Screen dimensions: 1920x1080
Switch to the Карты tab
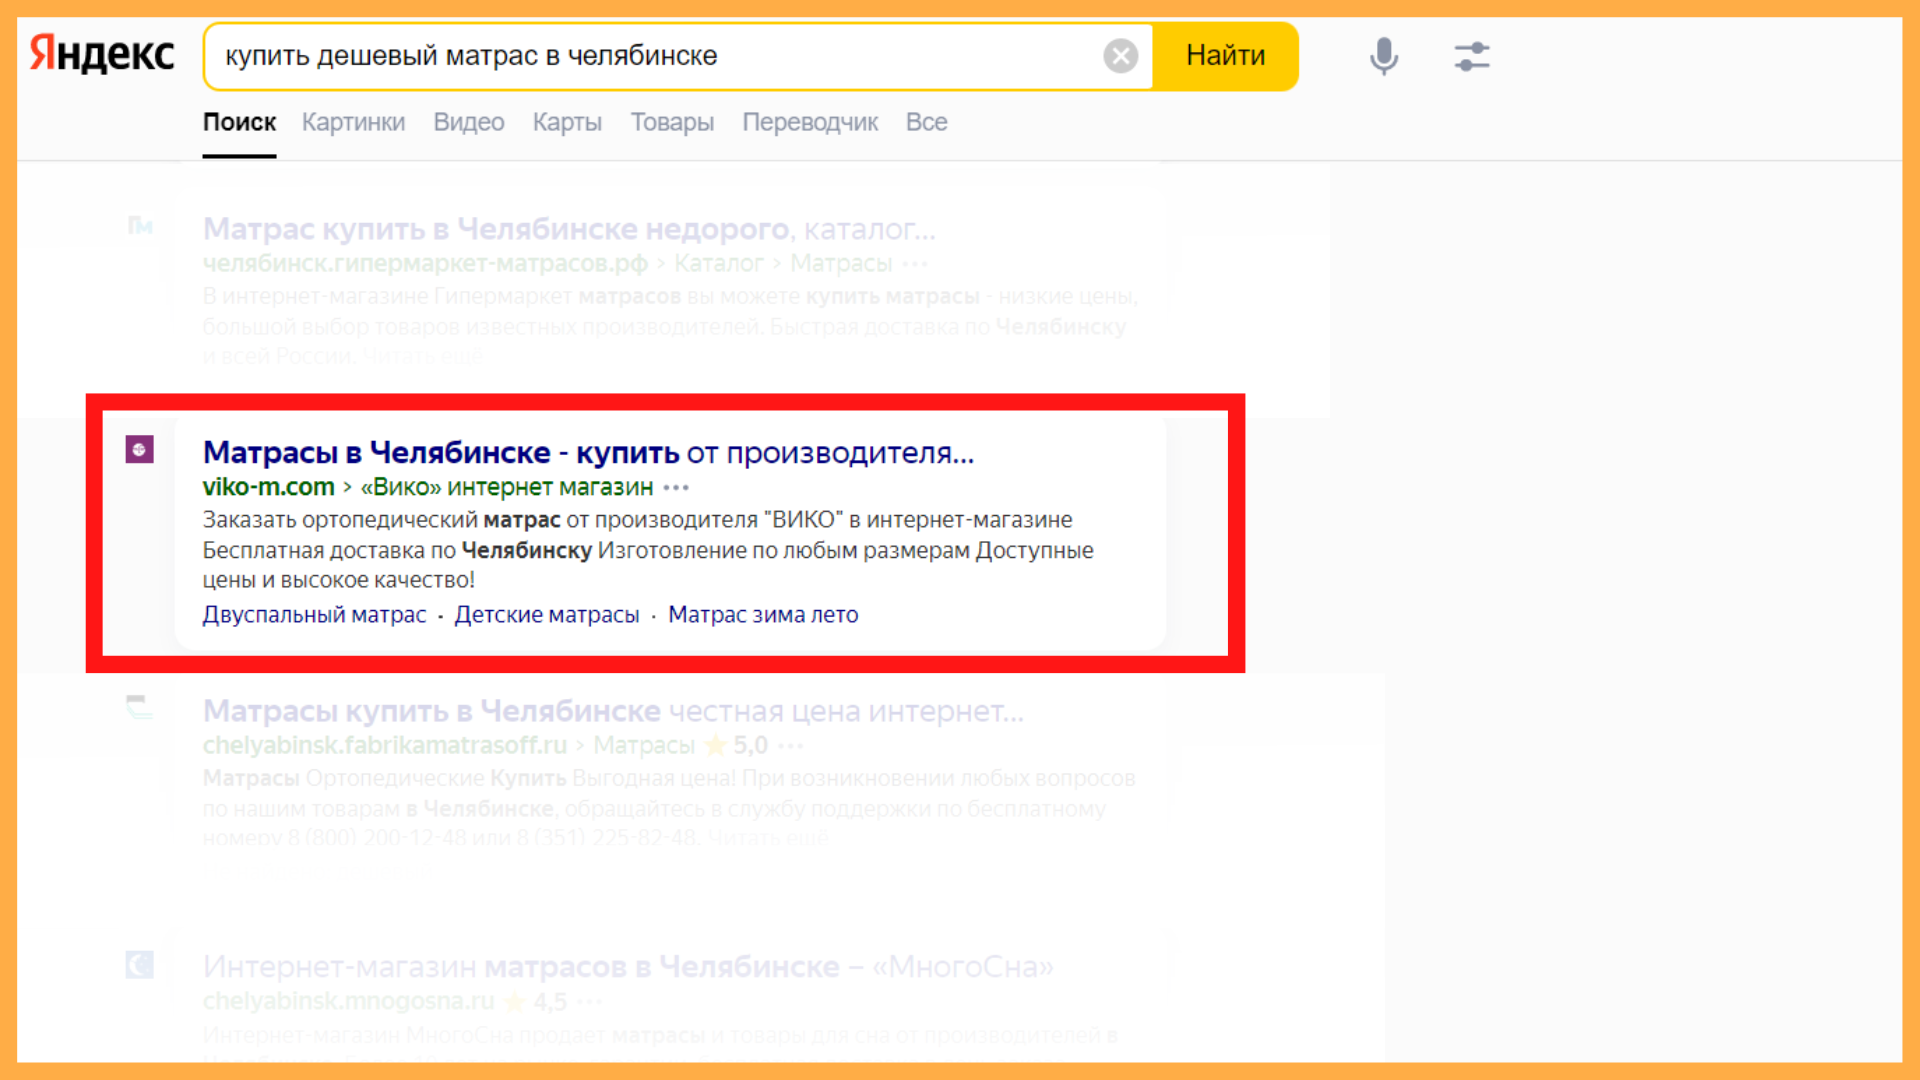coord(567,122)
